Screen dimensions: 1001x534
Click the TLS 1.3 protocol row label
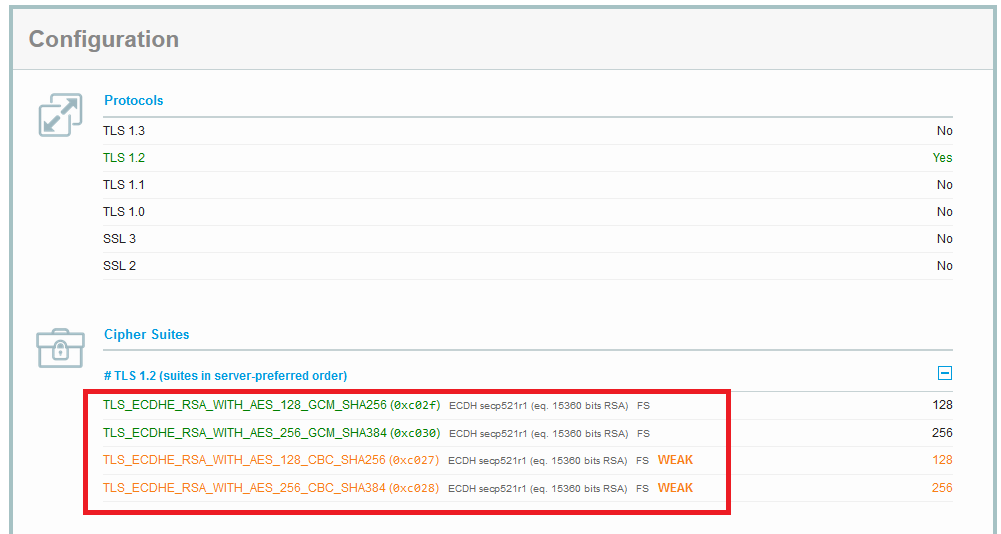tap(124, 131)
